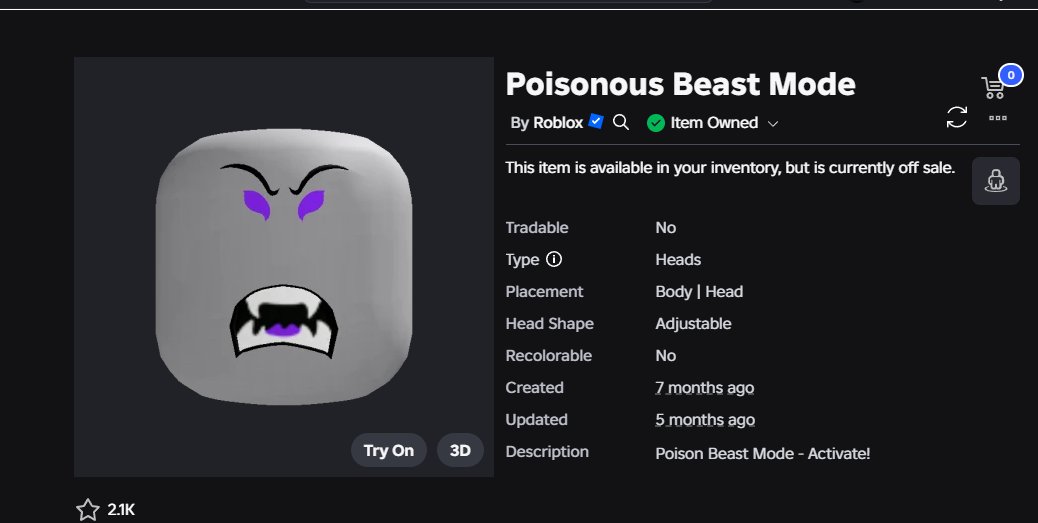
Task: Click the green Item Owned checkmark
Action: pyautogui.click(x=655, y=122)
